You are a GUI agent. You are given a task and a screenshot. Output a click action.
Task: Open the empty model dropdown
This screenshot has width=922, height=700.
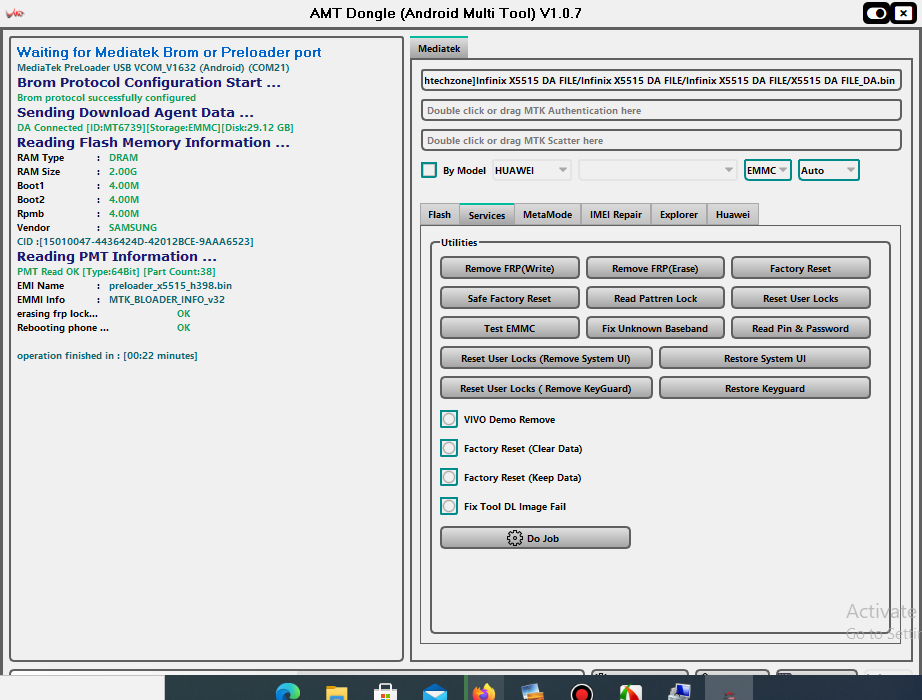[657, 170]
